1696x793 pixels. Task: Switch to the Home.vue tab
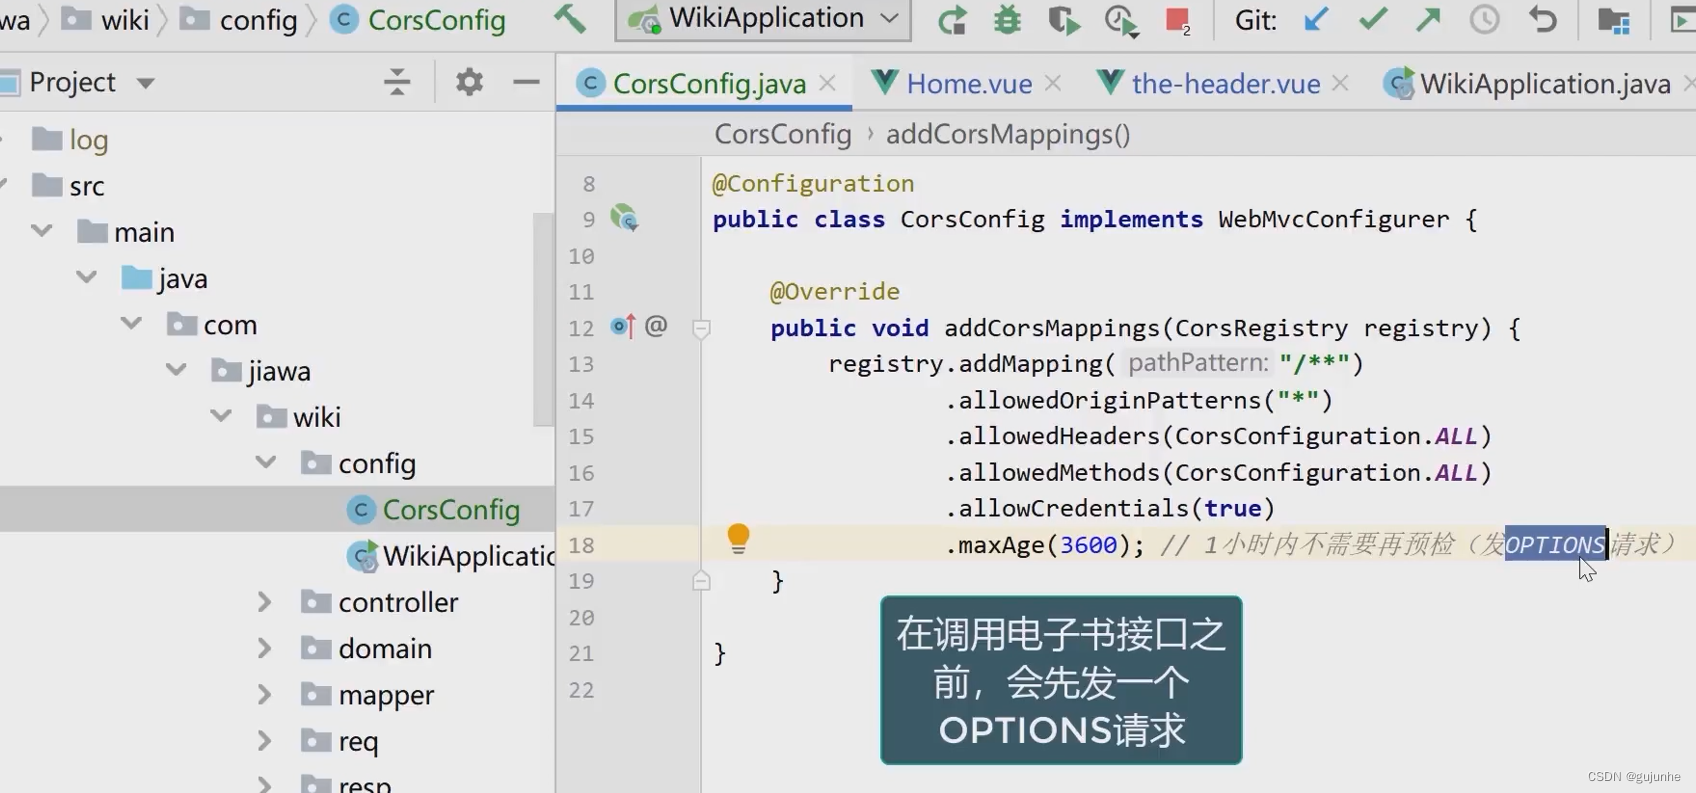coord(968,84)
